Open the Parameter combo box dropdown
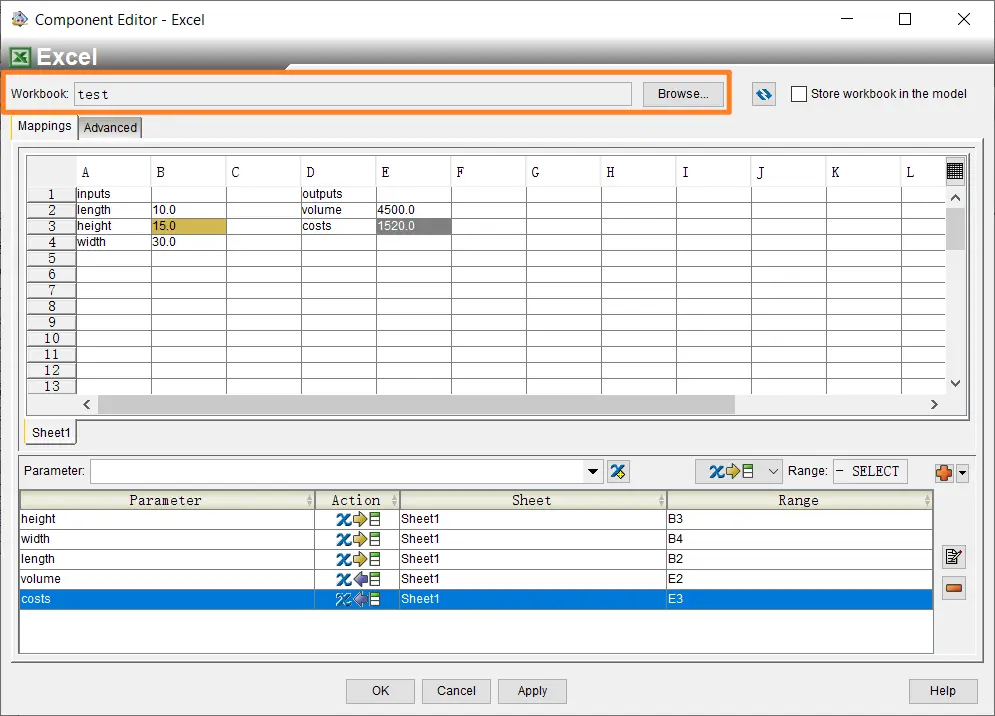This screenshot has width=995, height=716. click(592, 471)
